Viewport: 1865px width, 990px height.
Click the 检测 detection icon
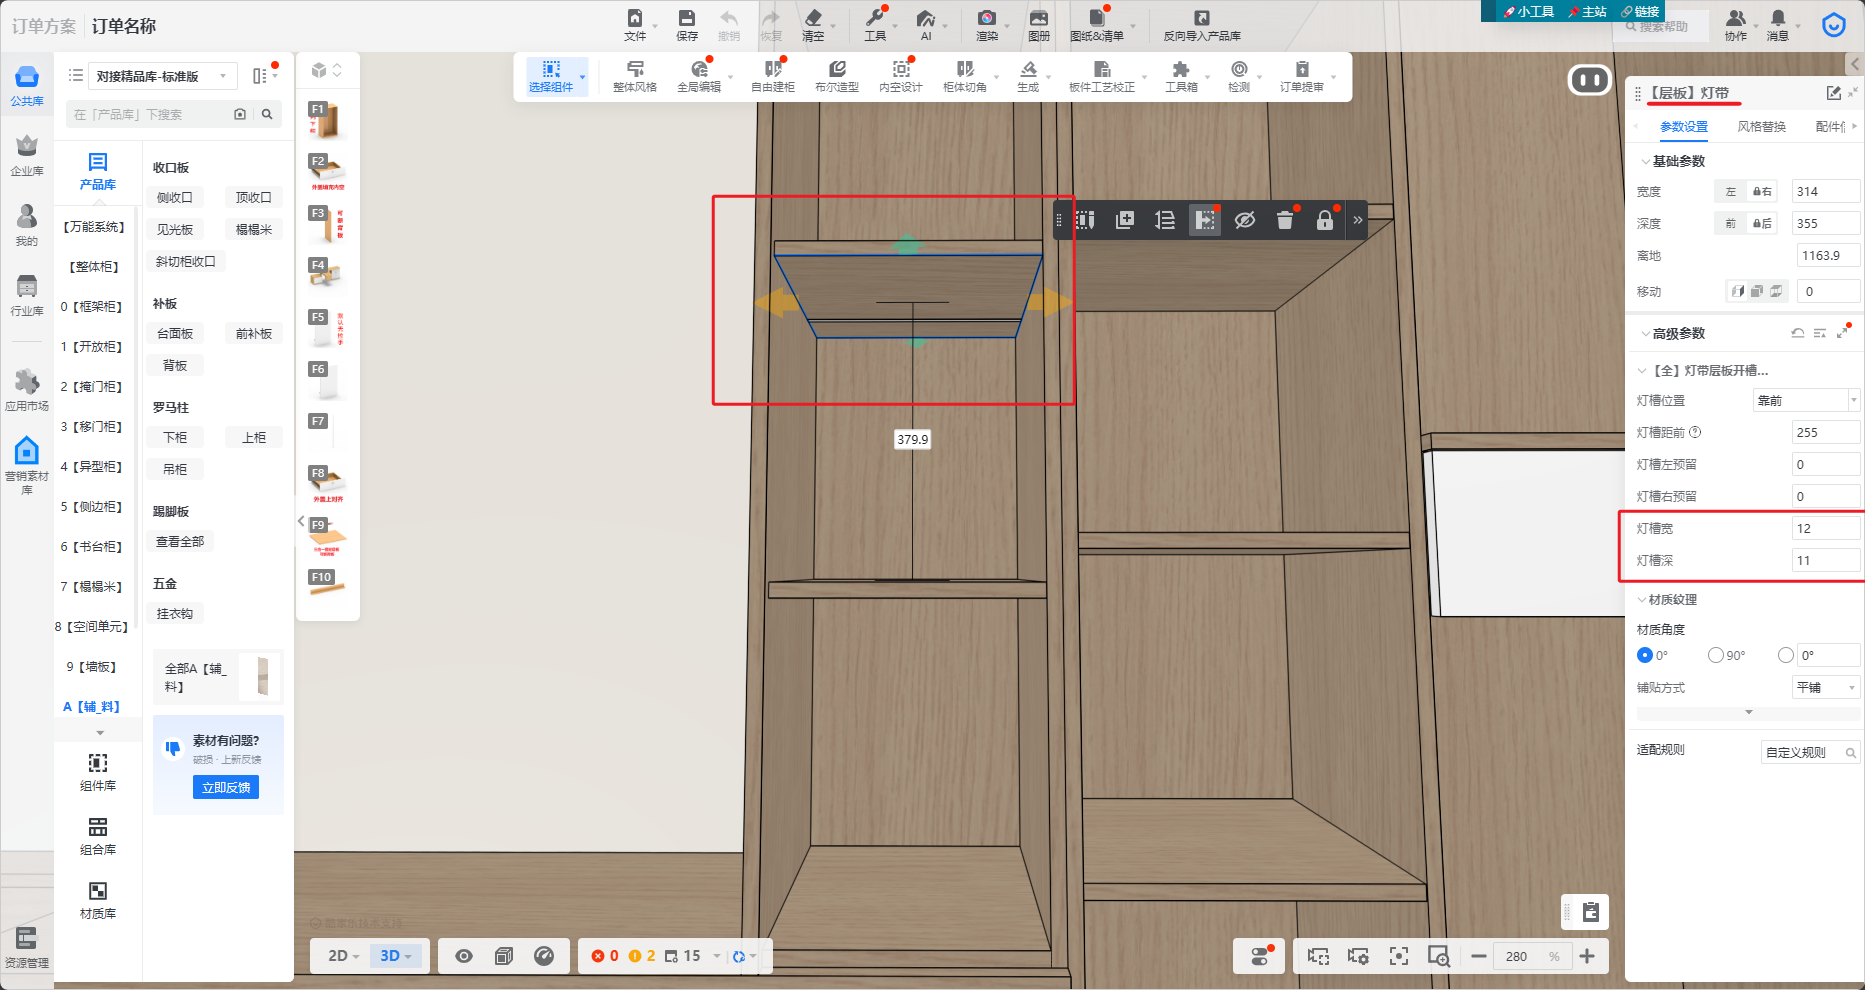coord(1239,75)
